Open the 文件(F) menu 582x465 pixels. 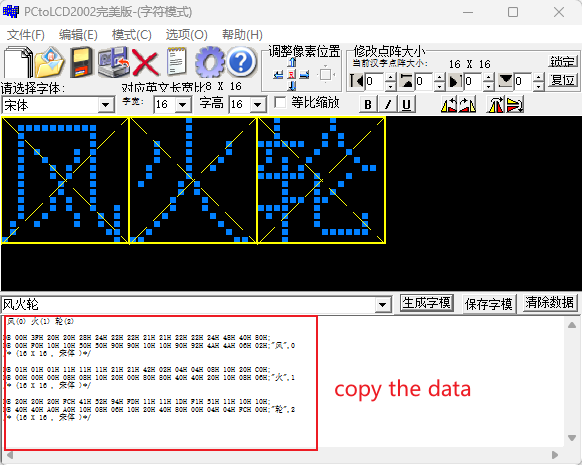[x=26, y=35]
